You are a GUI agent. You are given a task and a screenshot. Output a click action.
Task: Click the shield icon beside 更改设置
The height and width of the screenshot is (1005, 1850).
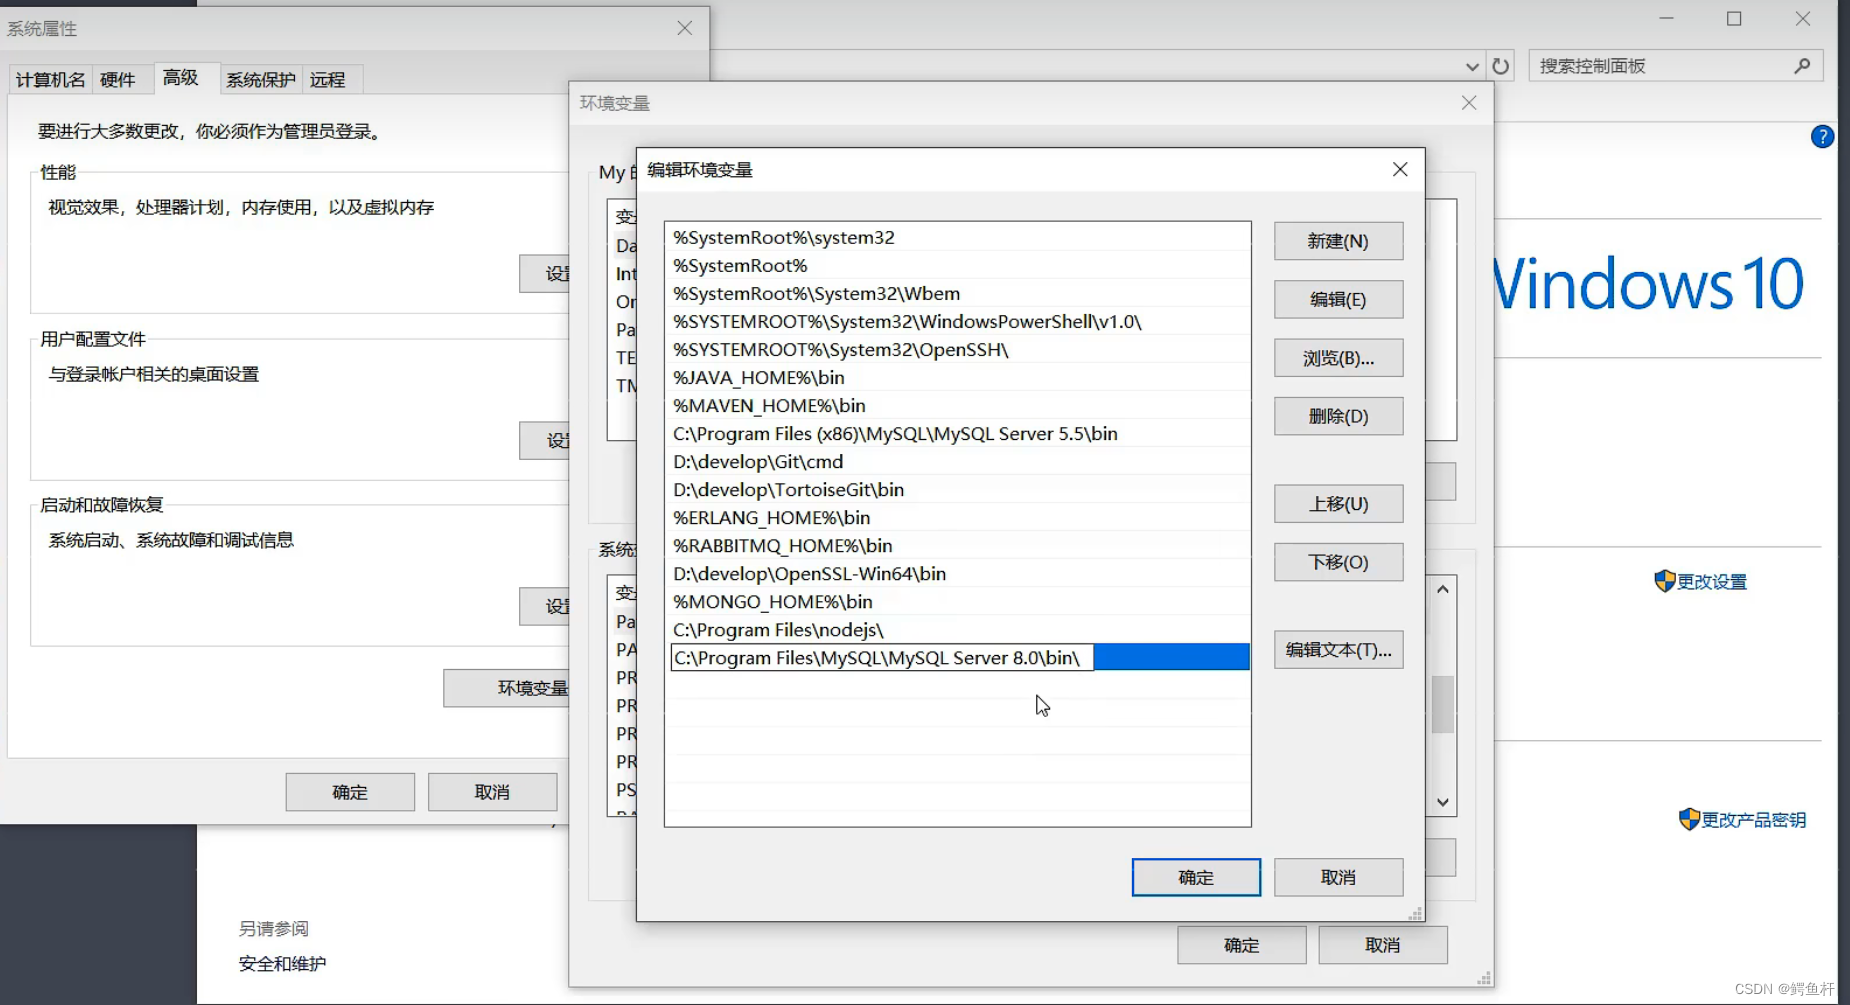click(x=1664, y=581)
